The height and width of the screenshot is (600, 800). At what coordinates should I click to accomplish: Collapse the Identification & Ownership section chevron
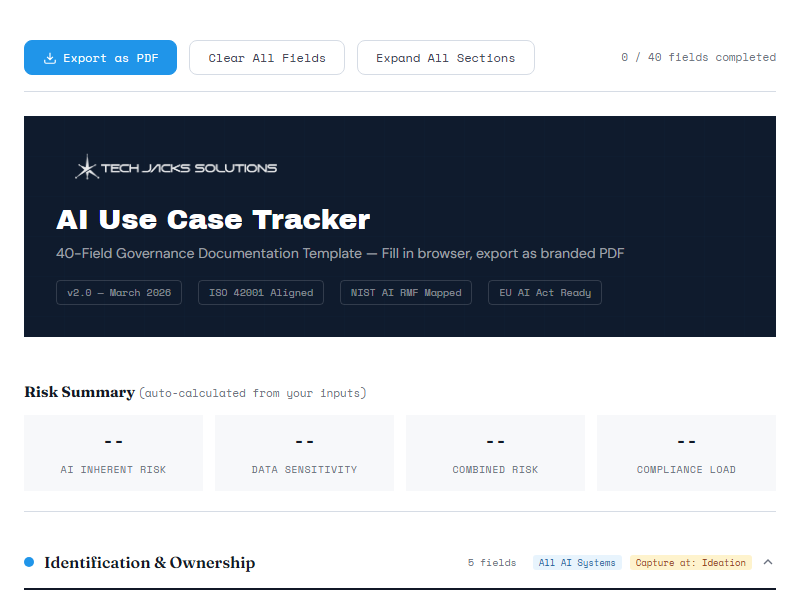click(x=768, y=562)
